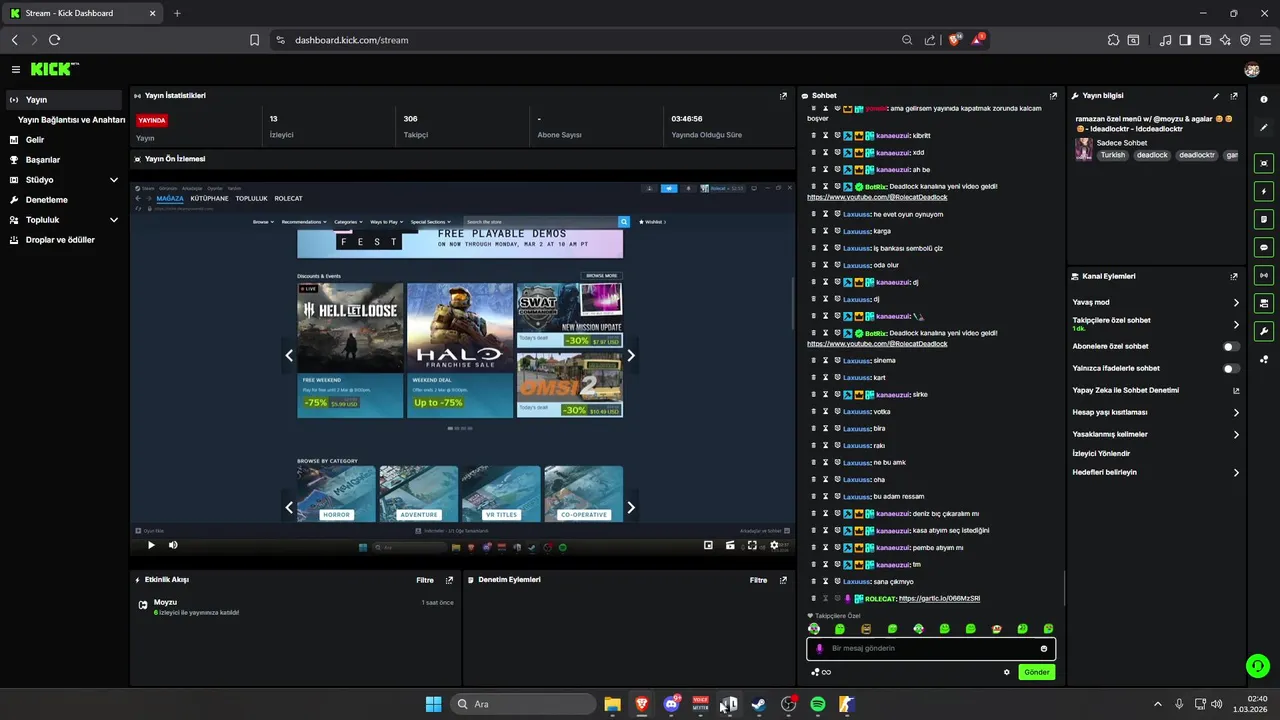Select Yayın in the left sidebar
Image resolution: width=1280 pixels, height=720 pixels.
tap(64, 100)
